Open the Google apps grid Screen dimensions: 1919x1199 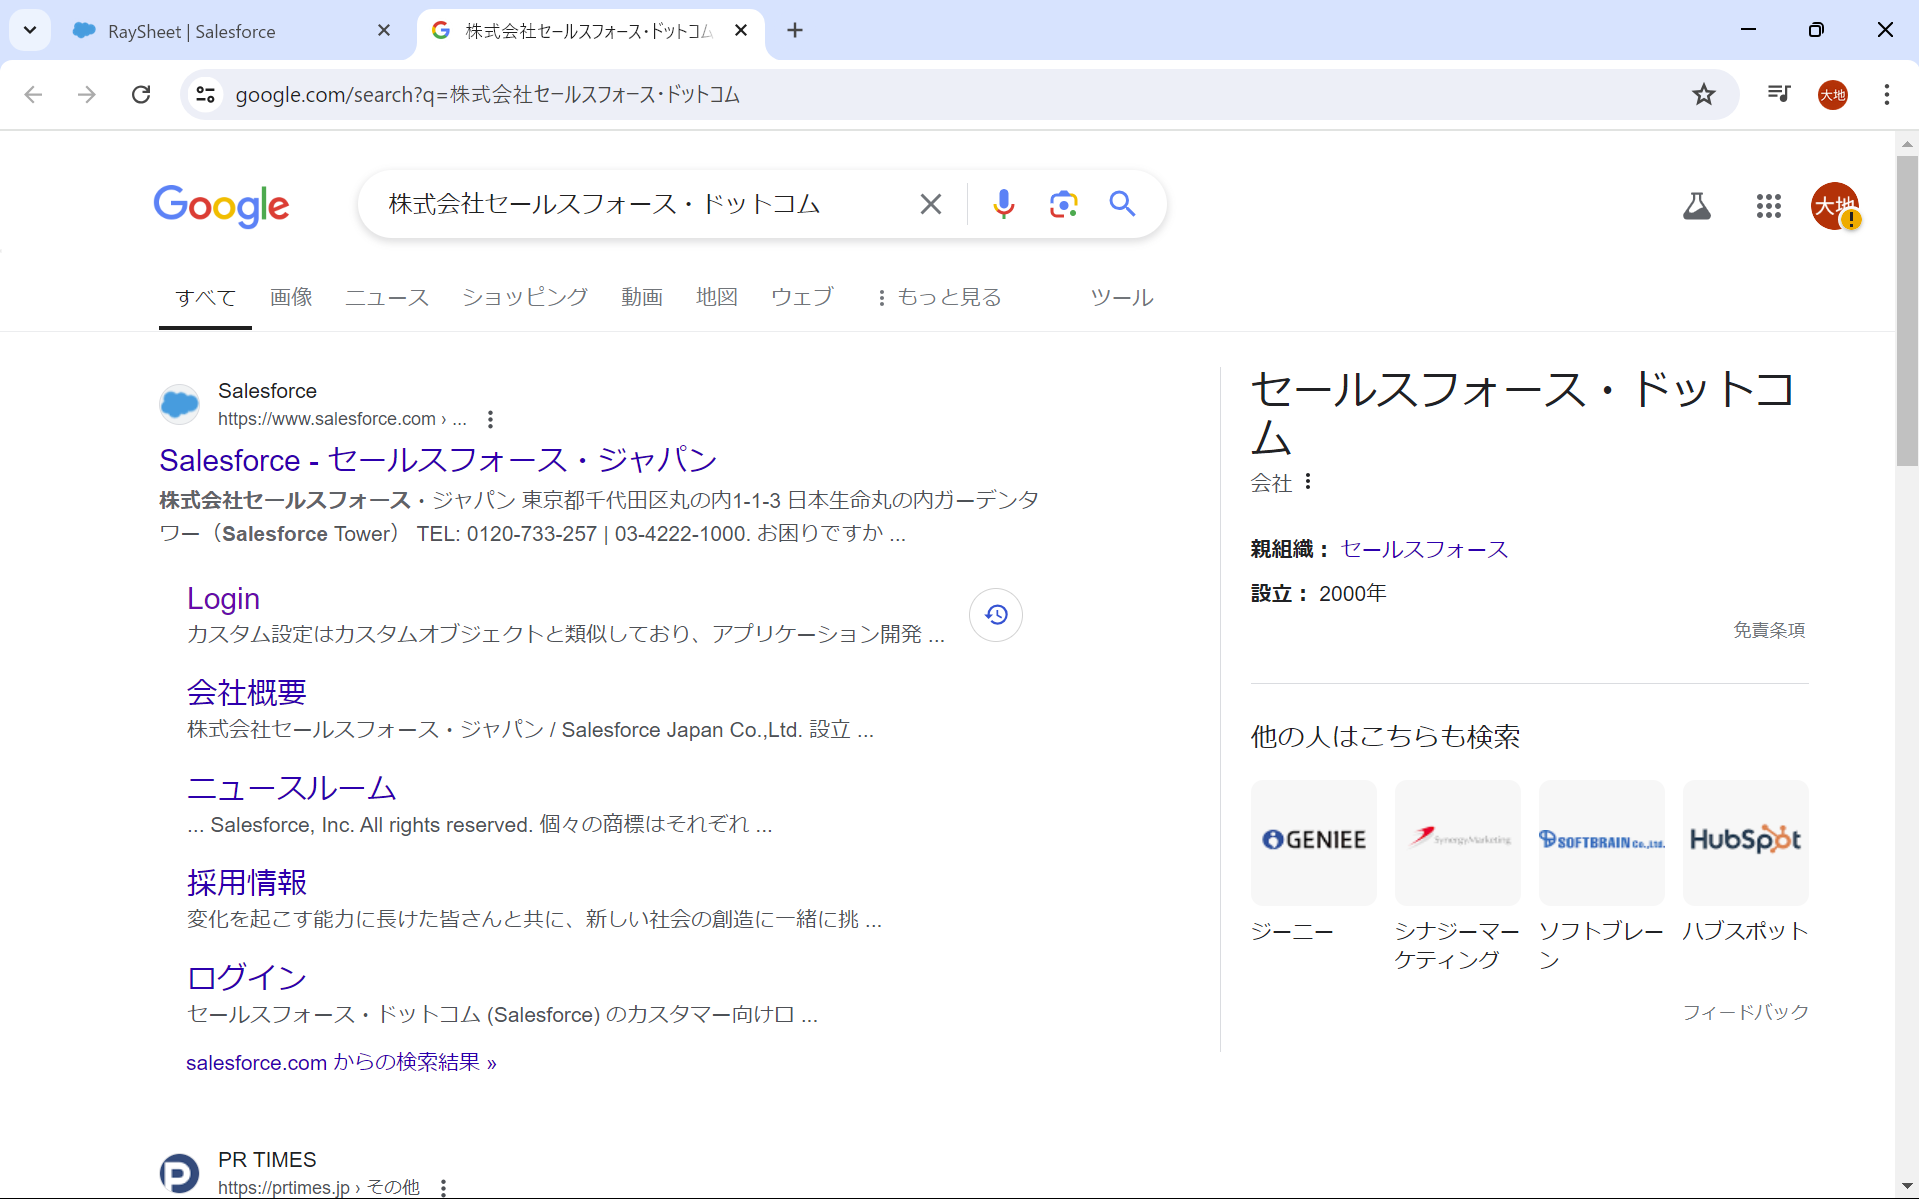(1768, 206)
